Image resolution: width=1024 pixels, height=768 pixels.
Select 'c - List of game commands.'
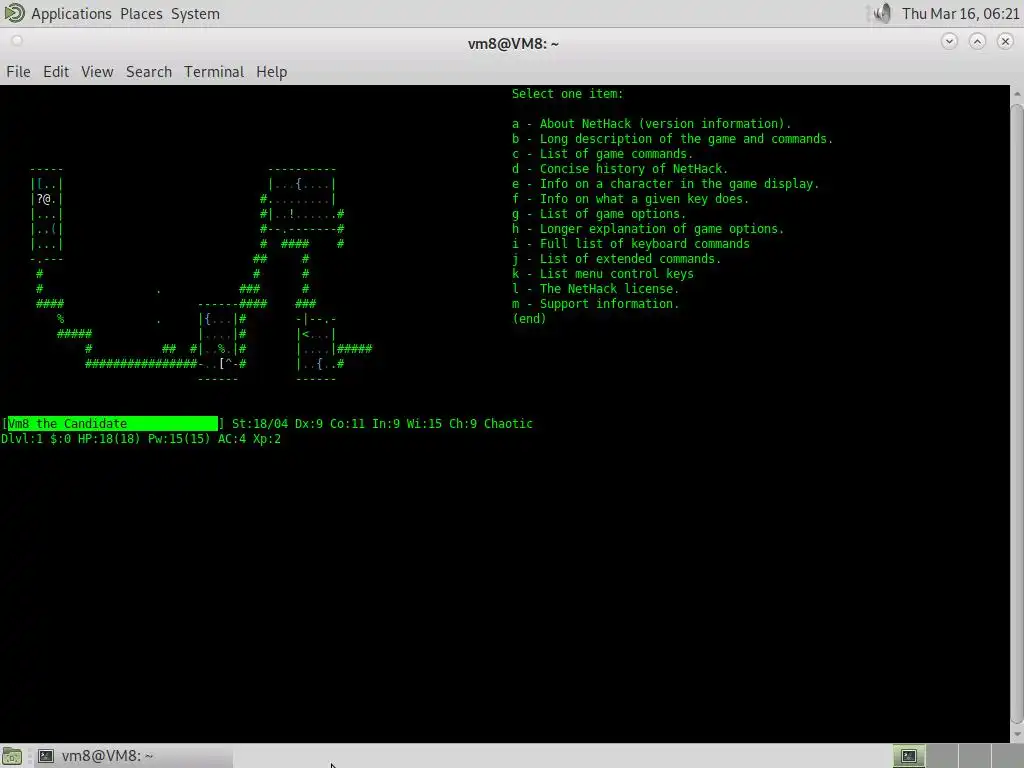602,154
